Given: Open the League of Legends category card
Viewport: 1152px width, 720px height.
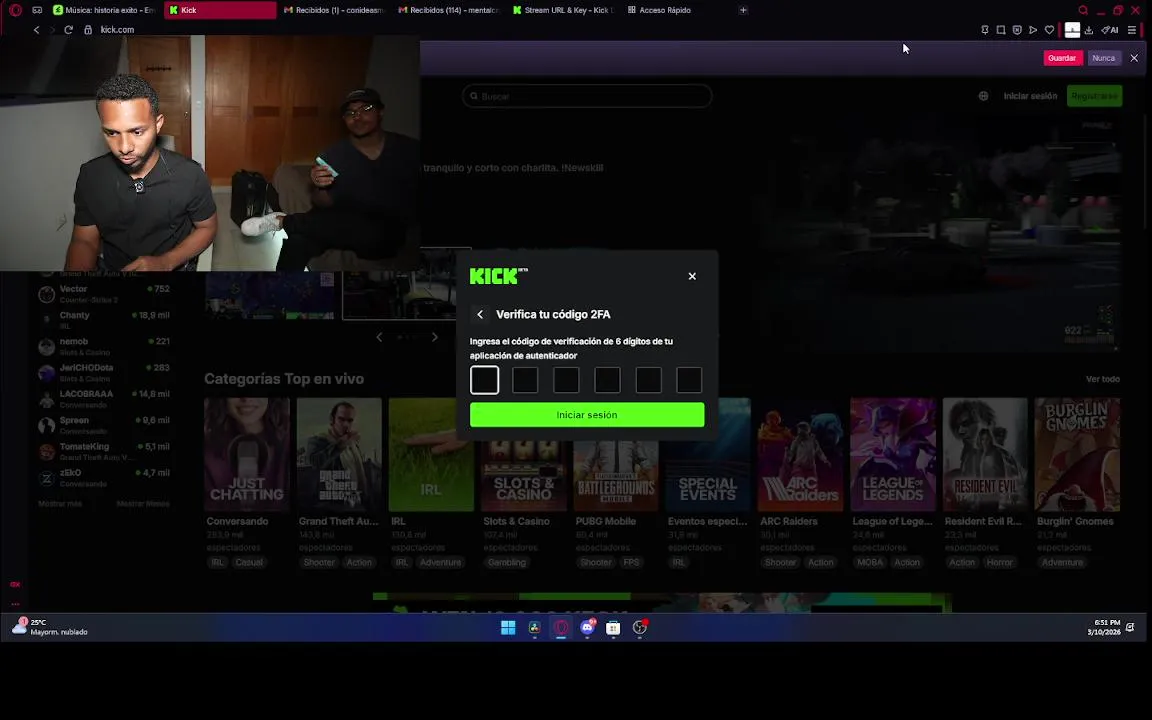Looking at the screenshot, I should 893,455.
